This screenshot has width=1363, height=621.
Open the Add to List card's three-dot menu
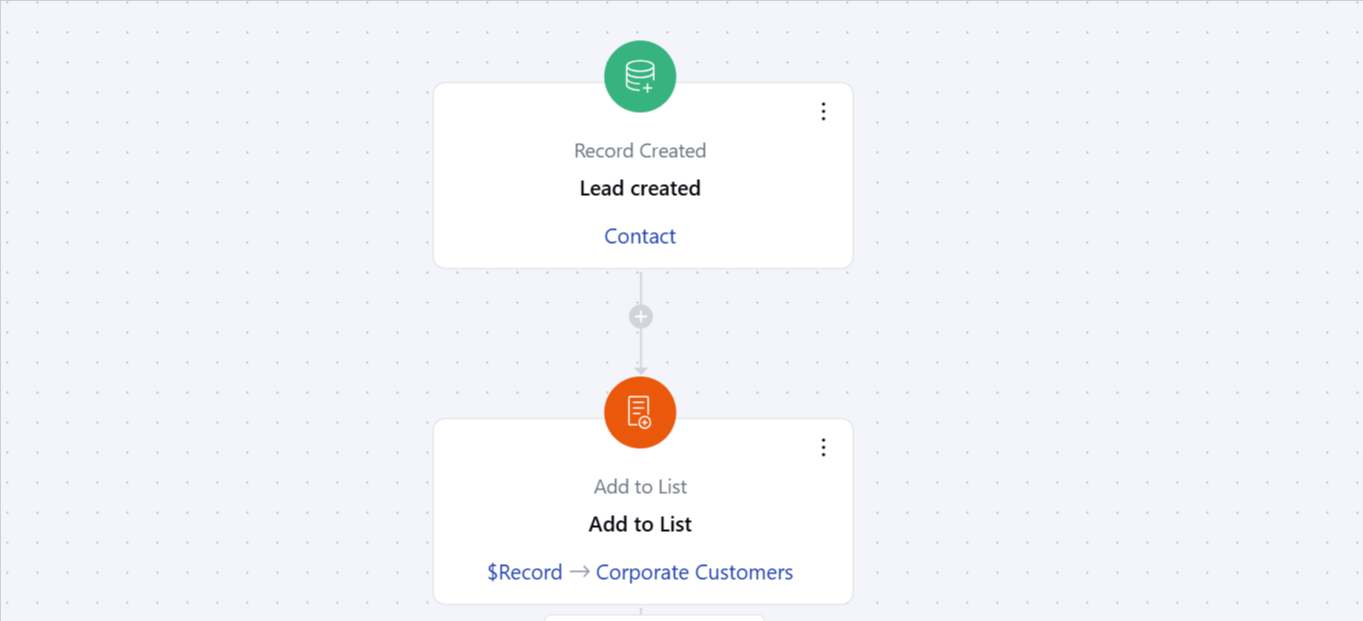click(823, 447)
